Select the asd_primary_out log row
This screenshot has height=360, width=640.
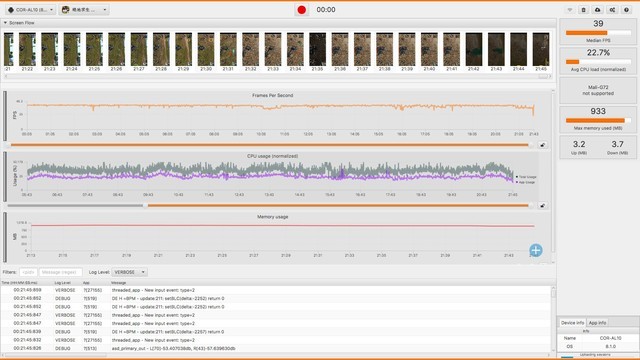click(276, 349)
